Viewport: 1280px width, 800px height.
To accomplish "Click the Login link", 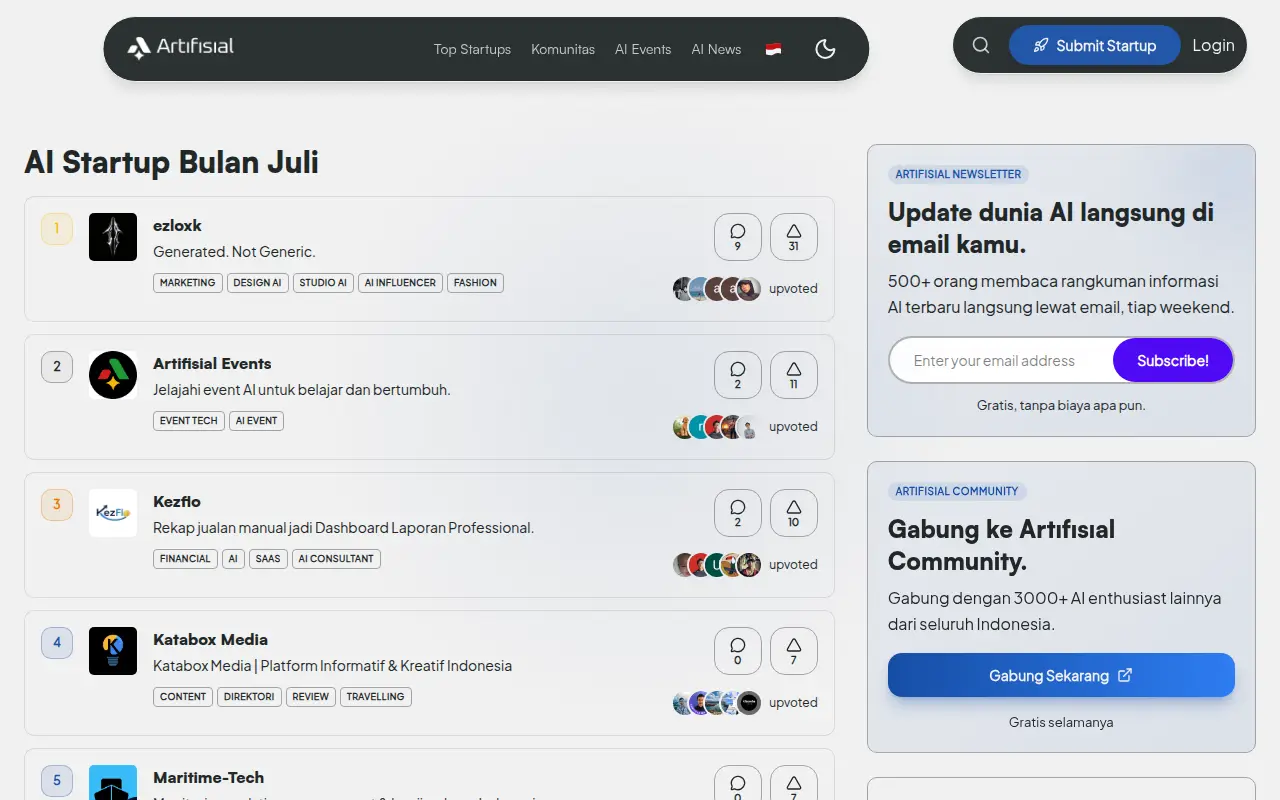I will (x=1213, y=45).
